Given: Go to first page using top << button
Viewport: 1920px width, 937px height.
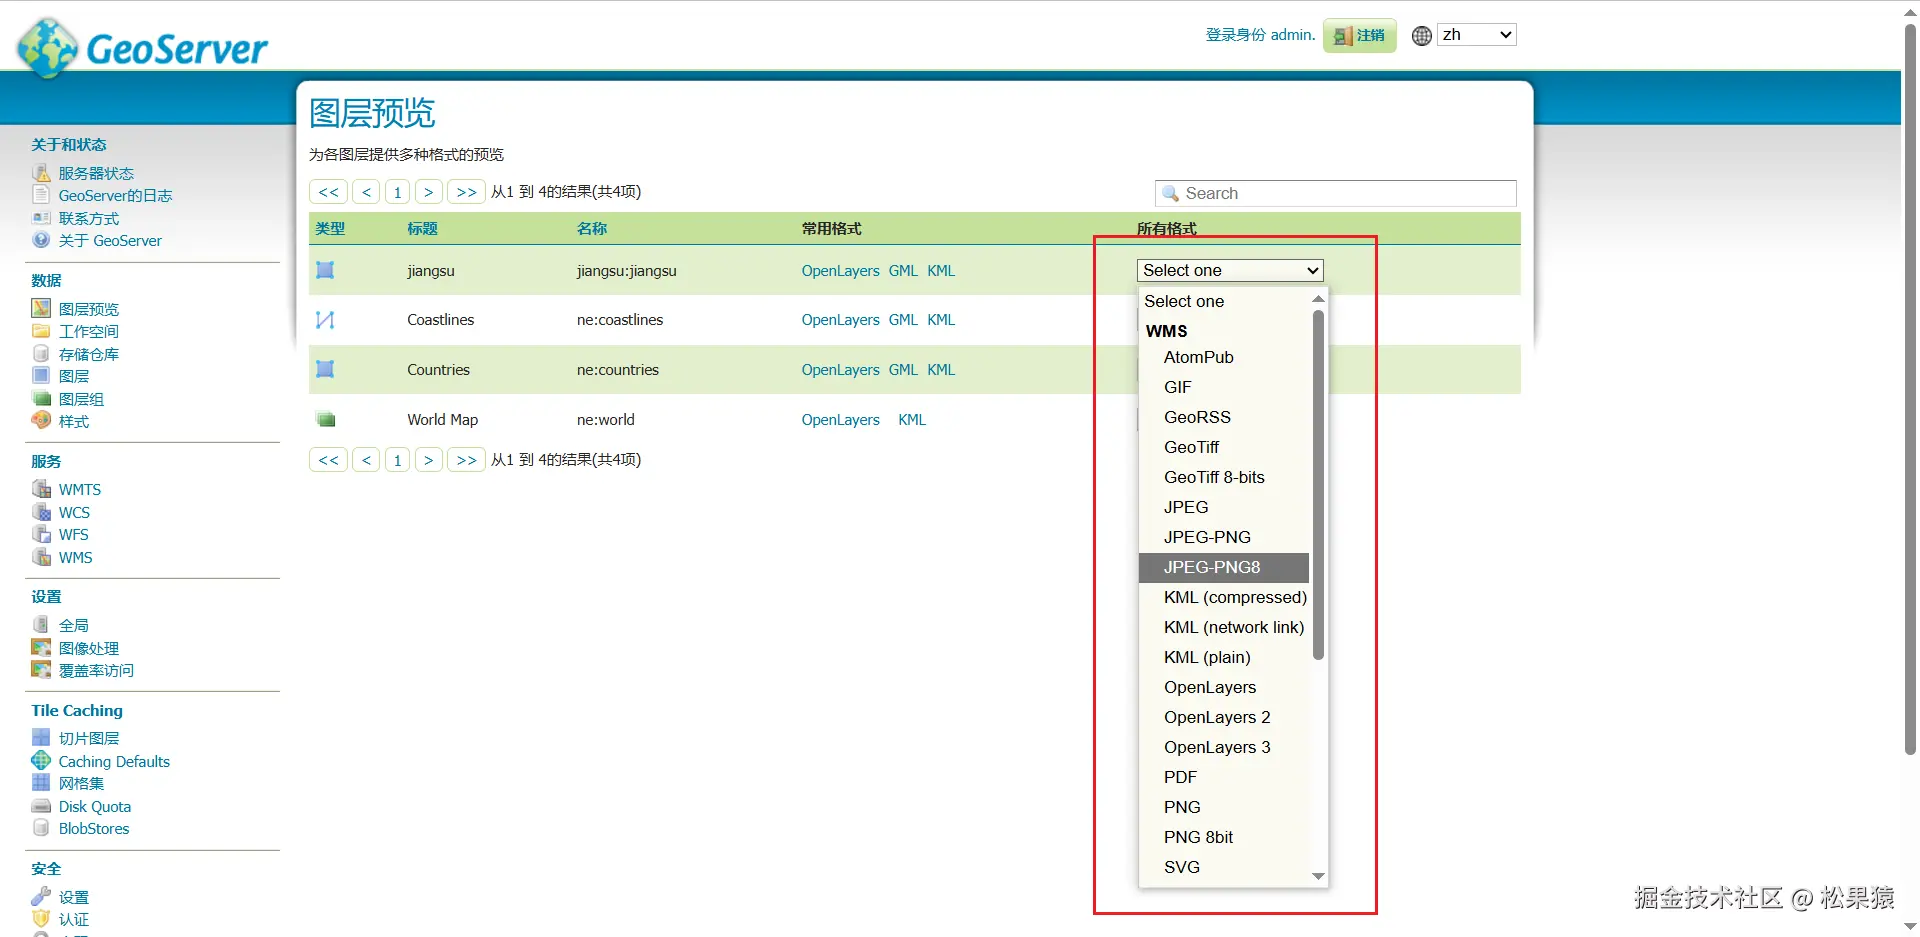Looking at the screenshot, I should pos(328,192).
